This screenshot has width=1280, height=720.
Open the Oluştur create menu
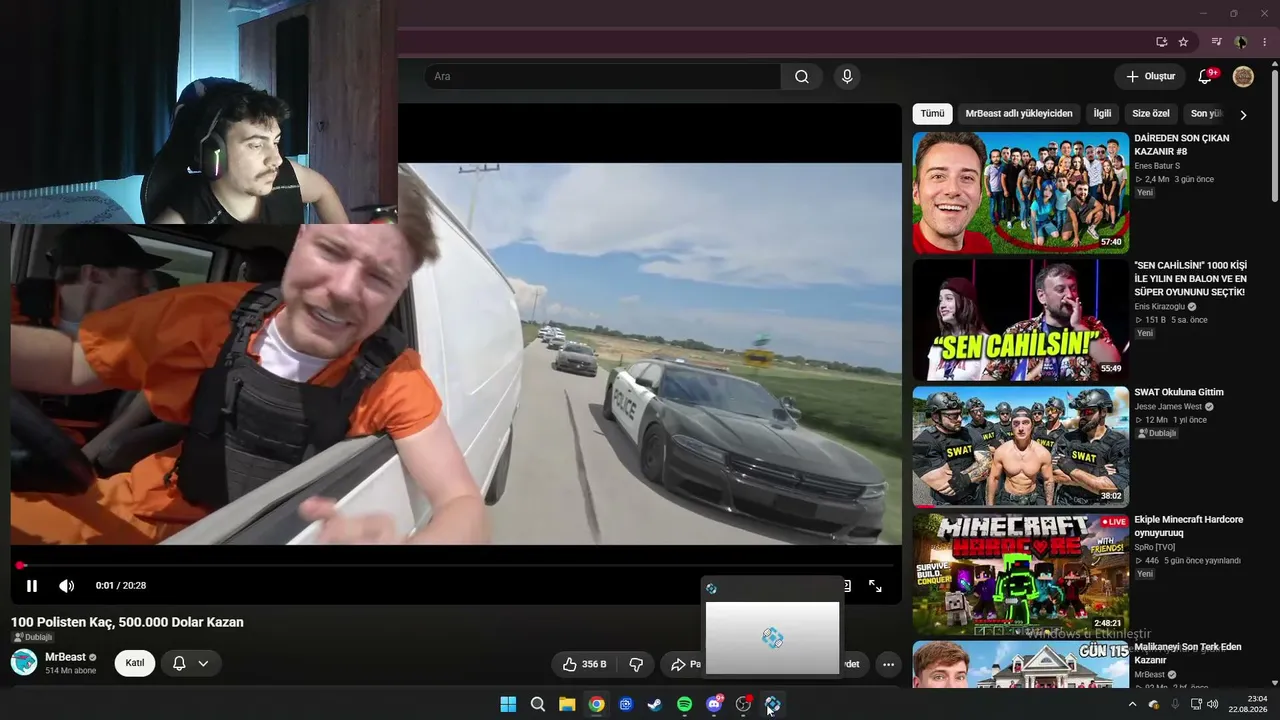click(1150, 77)
